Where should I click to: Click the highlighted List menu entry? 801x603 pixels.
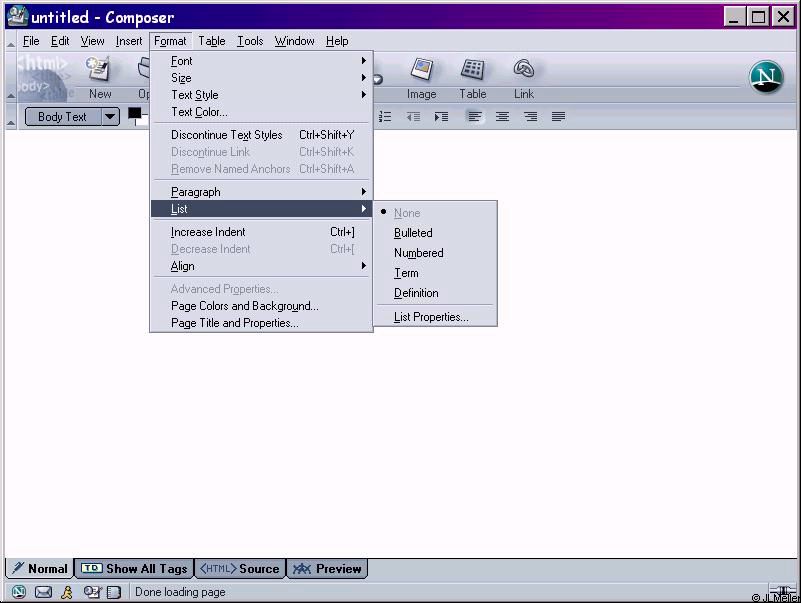[263, 208]
